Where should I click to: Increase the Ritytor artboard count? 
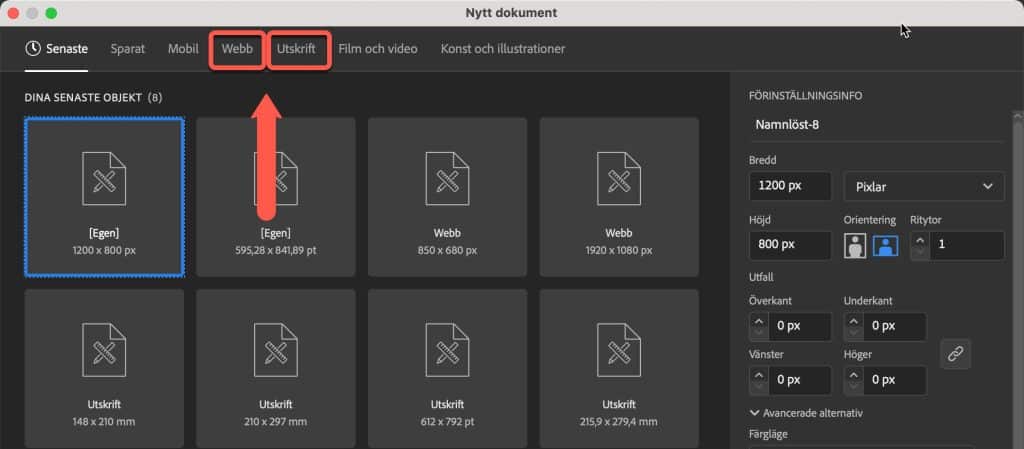920,240
